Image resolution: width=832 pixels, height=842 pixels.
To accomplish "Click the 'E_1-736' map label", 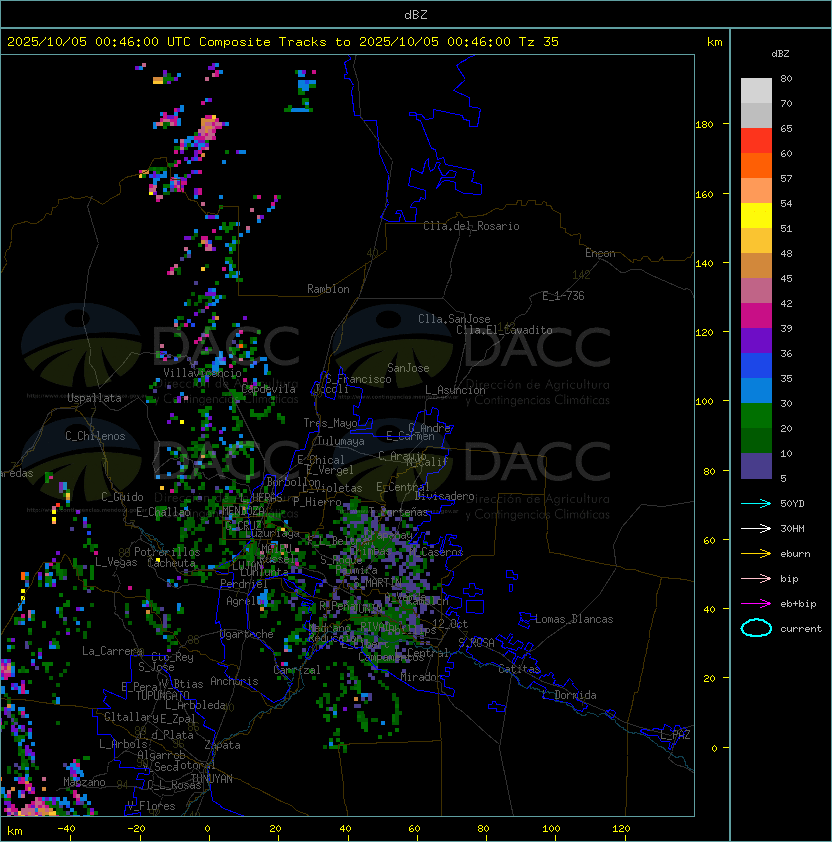I will (563, 296).
